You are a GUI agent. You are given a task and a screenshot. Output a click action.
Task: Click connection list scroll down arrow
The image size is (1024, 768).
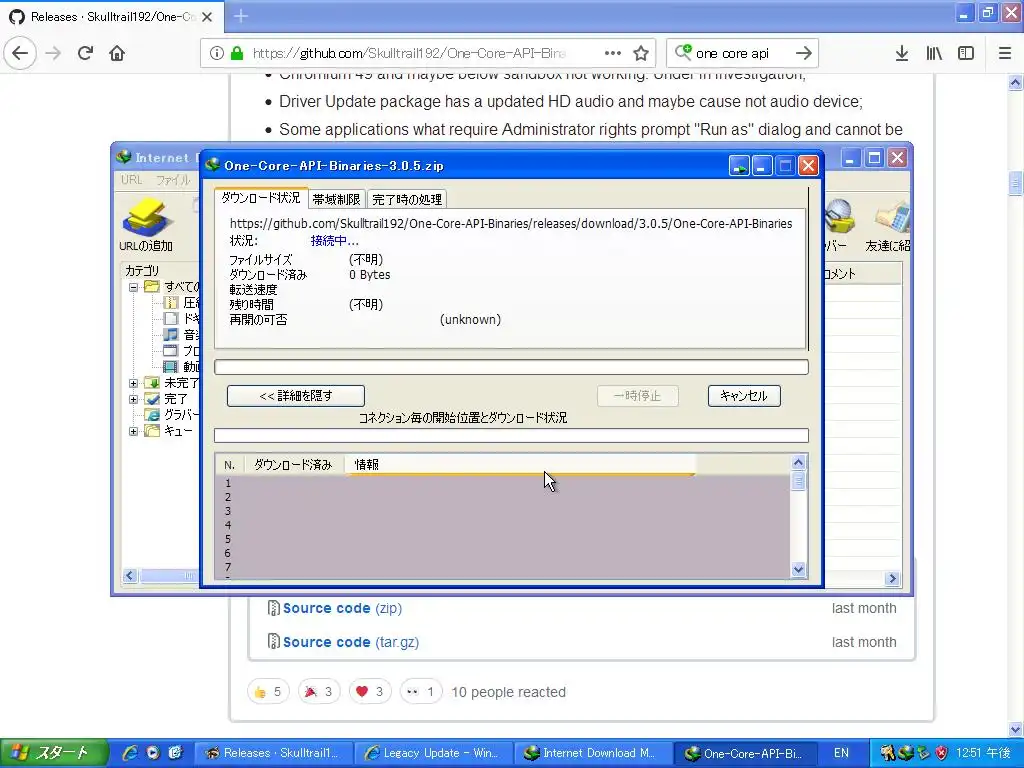798,569
